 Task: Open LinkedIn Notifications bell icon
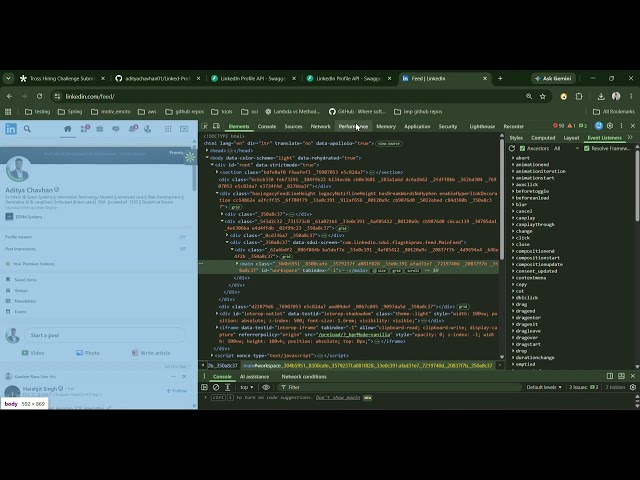(x=133, y=129)
